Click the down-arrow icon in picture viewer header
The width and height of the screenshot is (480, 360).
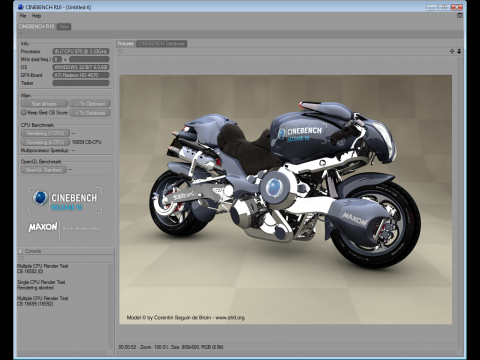point(459,51)
